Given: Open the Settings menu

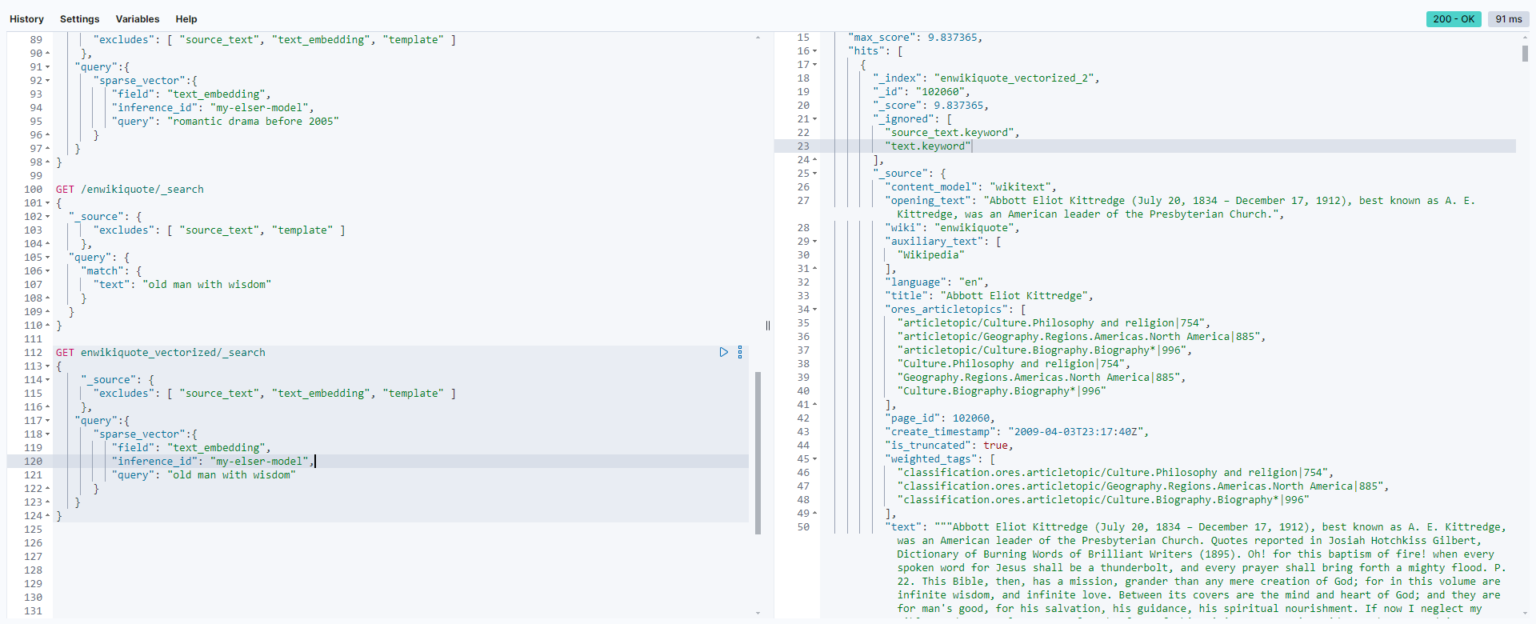Looking at the screenshot, I should tap(79, 18).
